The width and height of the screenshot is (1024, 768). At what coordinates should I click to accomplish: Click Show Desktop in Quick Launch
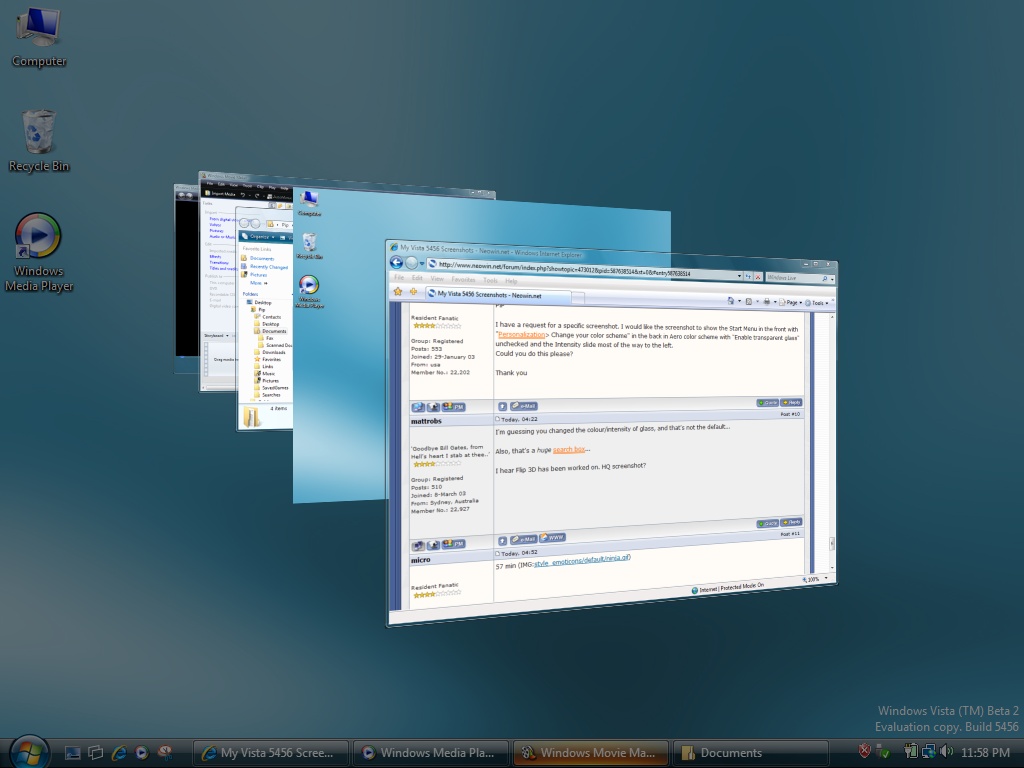pyautogui.click(x=72, y=753)
